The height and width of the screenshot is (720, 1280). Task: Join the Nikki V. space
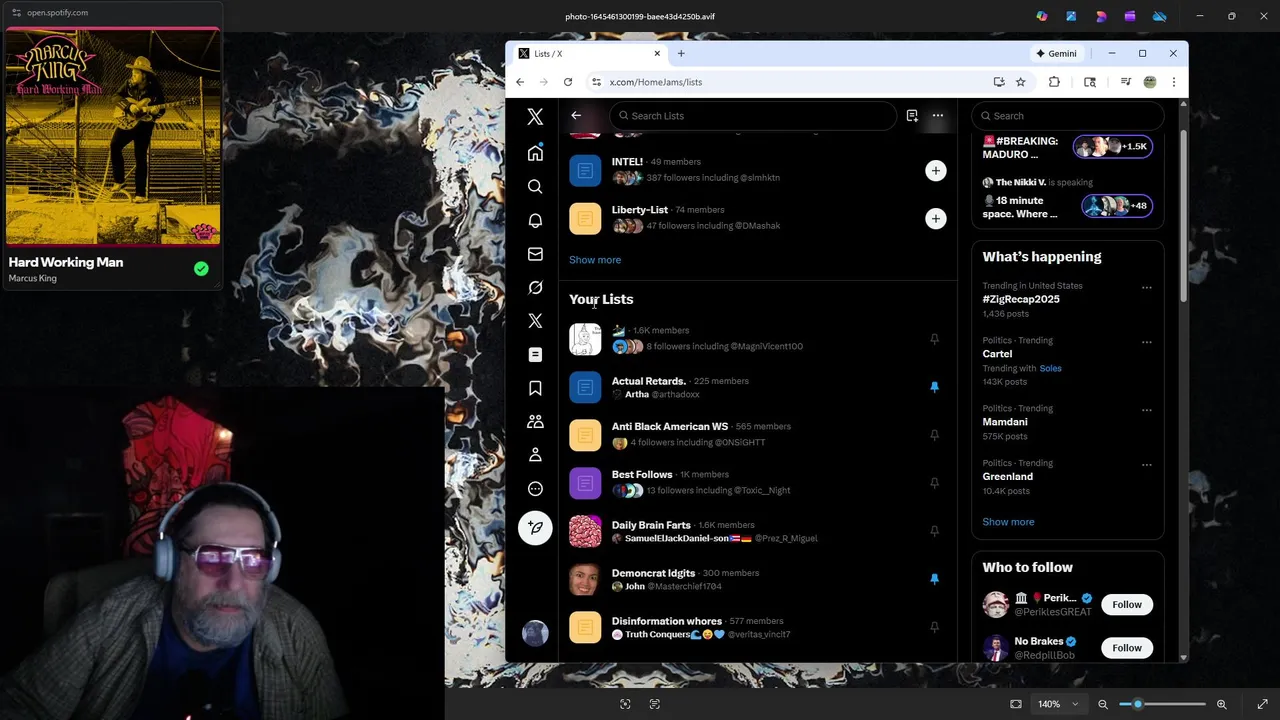click(x=1116, y=206)
